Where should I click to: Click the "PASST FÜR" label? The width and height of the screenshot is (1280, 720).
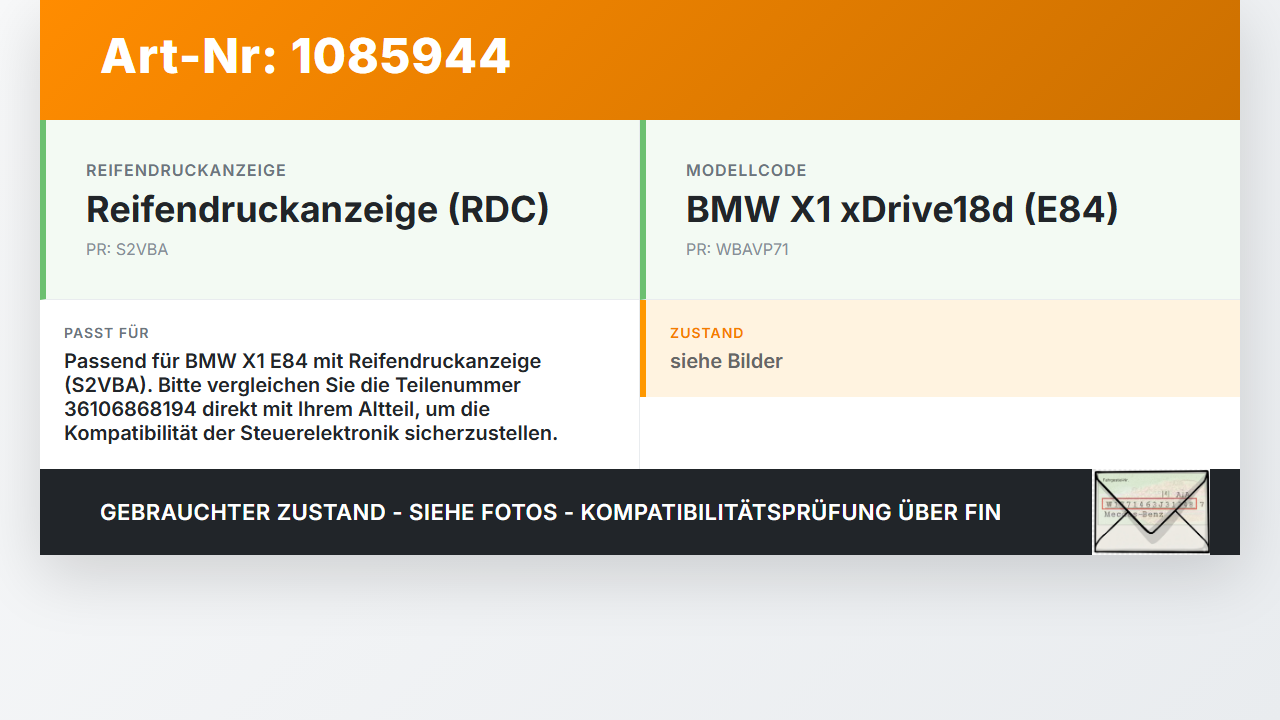click(x=107, y=333)
